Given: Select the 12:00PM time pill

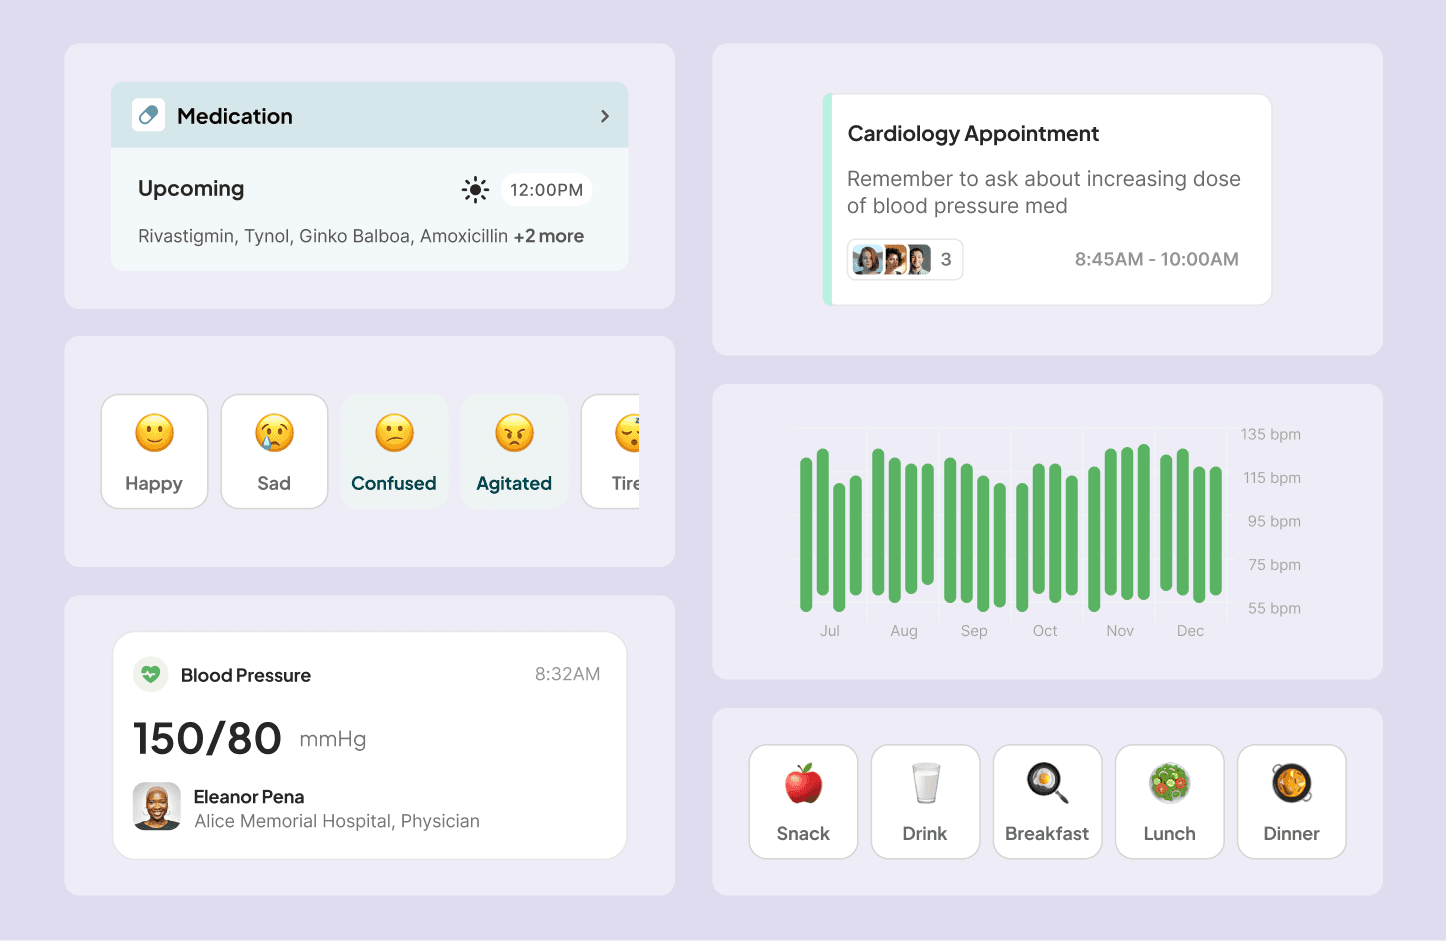Looking at the screenshot, I should pyautogui.click(x=546, y=190).
